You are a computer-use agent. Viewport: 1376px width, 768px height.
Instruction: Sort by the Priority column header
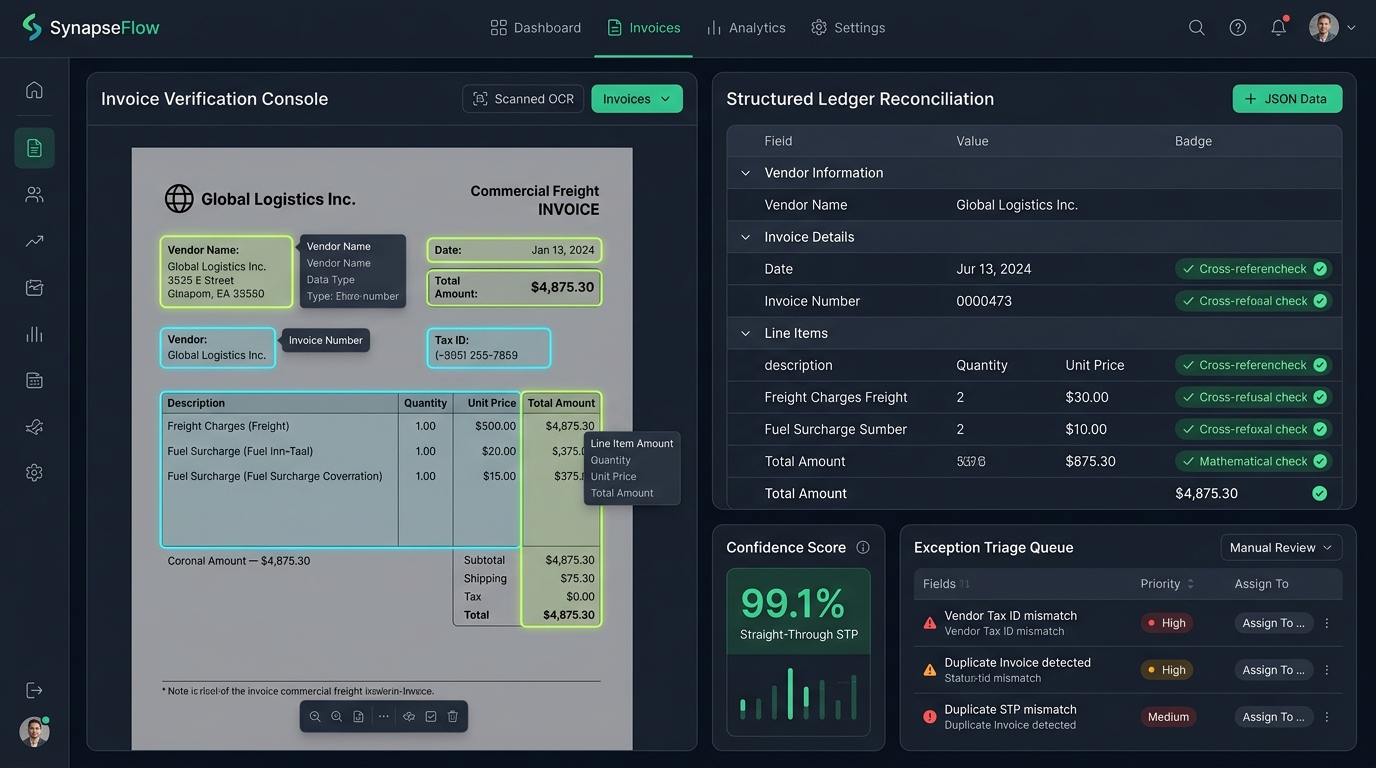pyautogui.click(x=1167, y=584)
